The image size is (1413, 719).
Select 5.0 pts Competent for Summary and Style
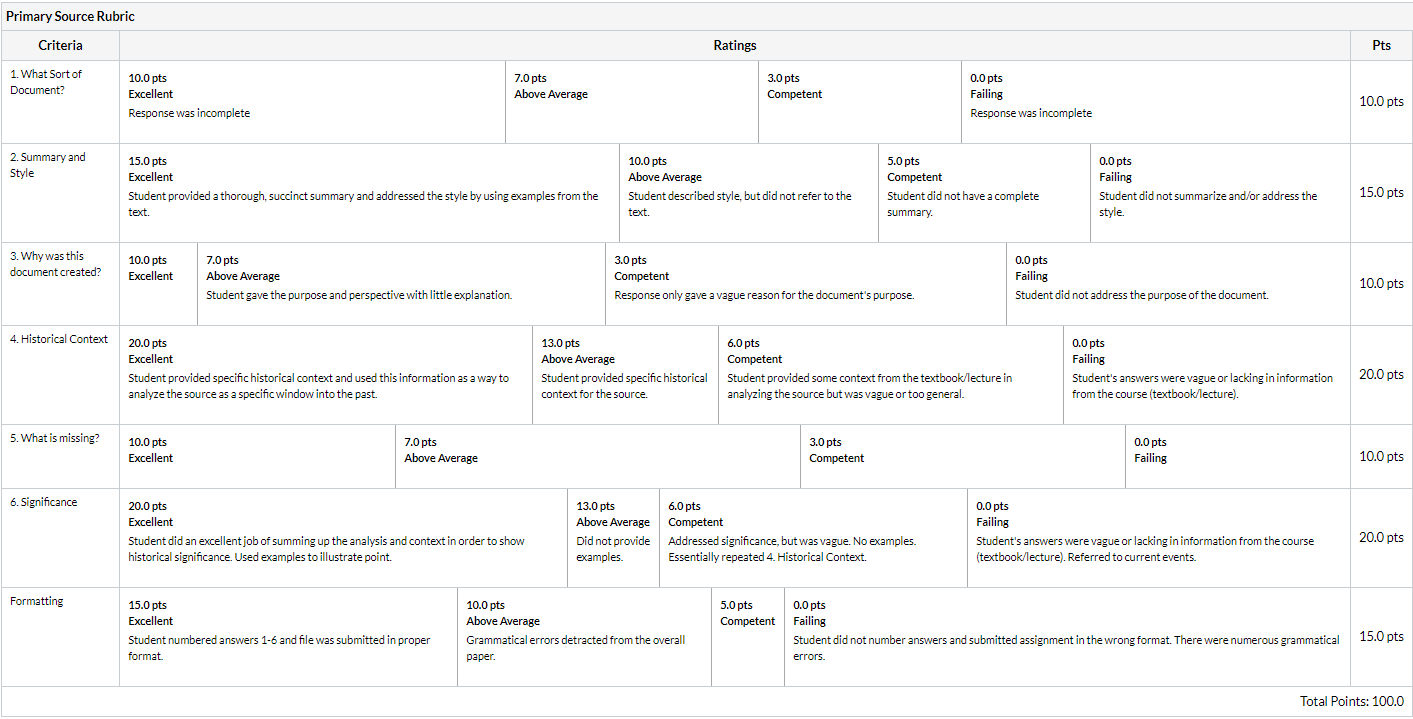click(x=984, y=193)
